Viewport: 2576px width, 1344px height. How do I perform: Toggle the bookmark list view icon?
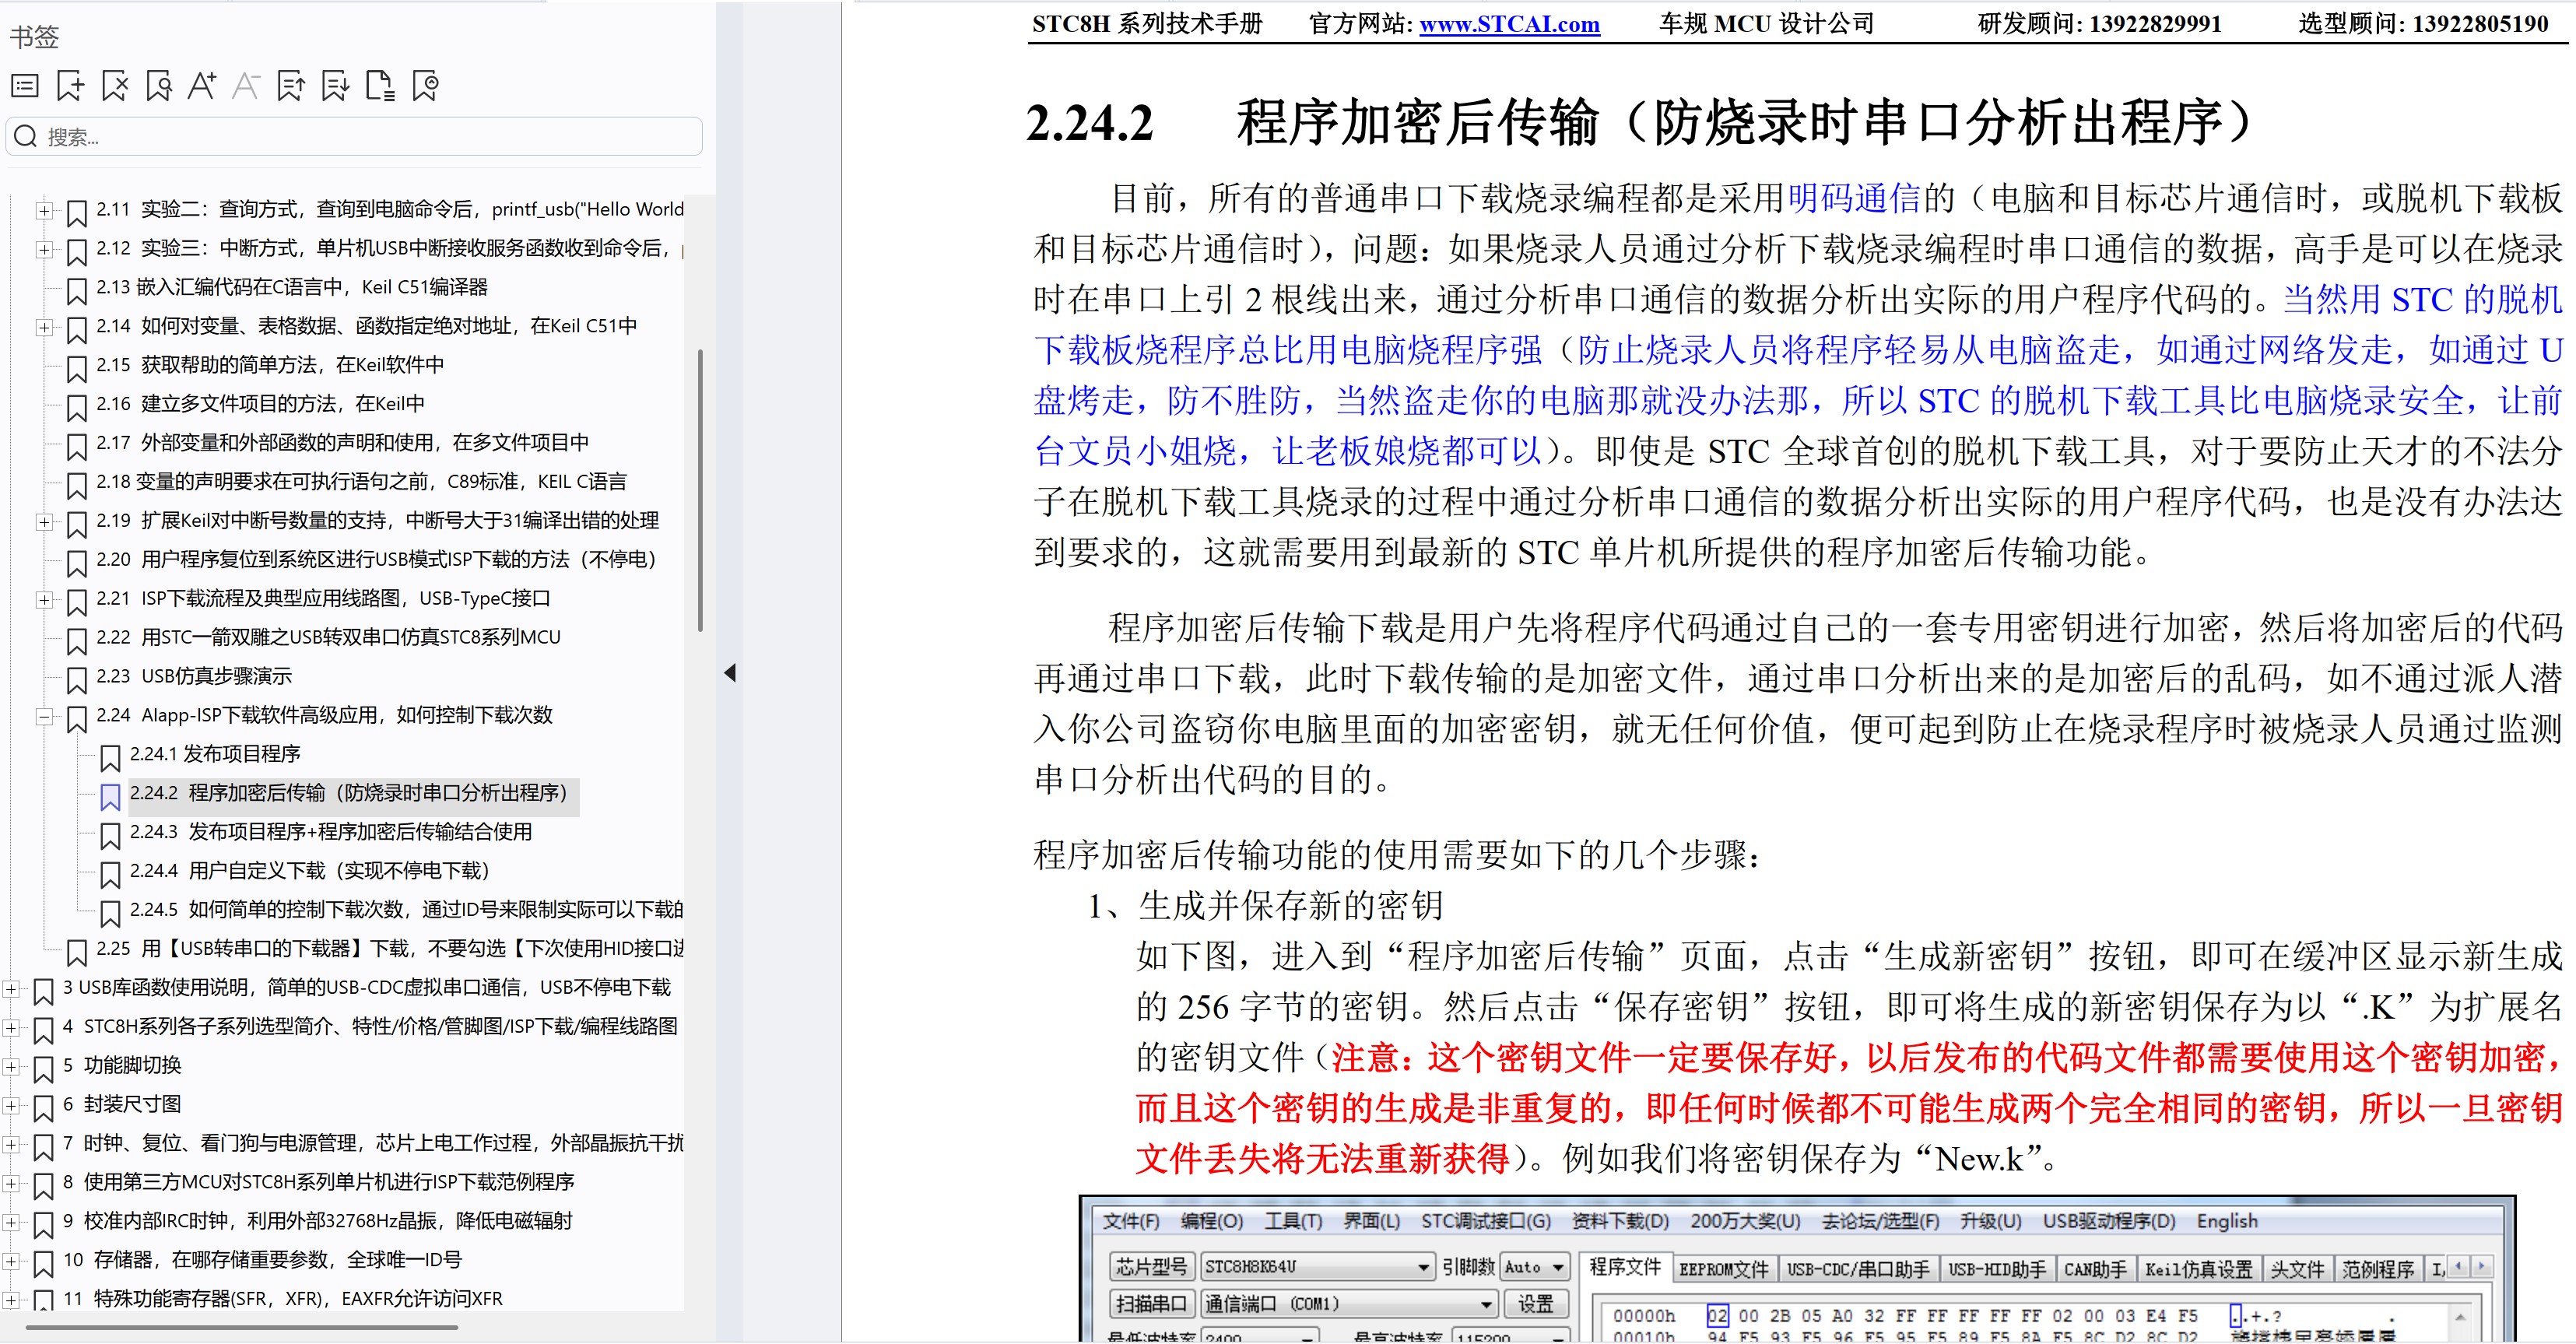(x=25, y=86)
